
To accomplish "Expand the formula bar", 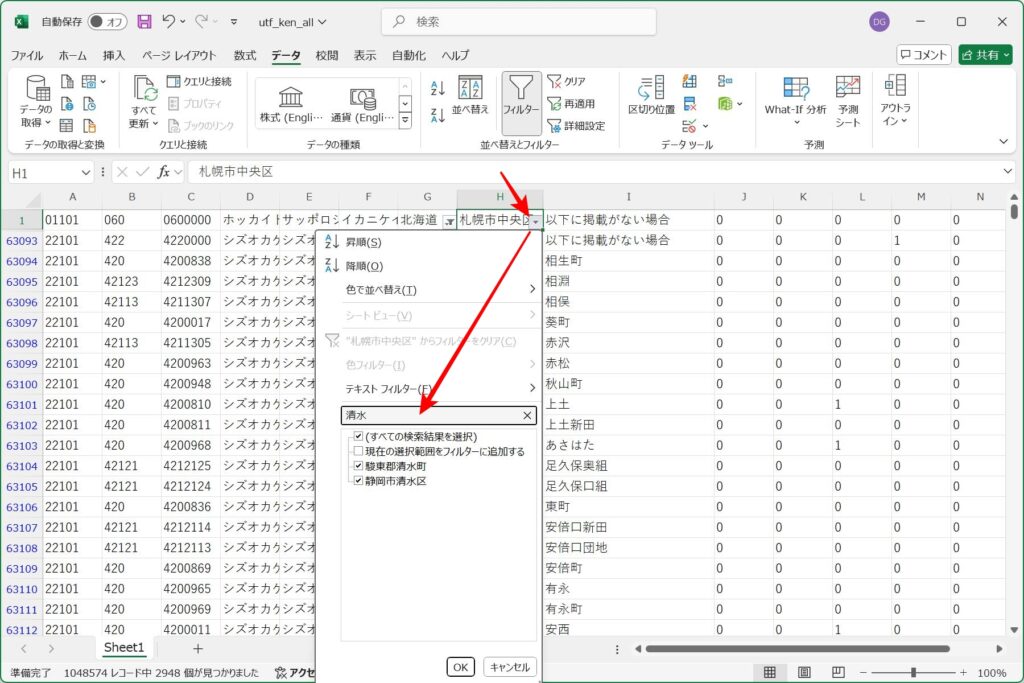I will (x=1007, y=172).
